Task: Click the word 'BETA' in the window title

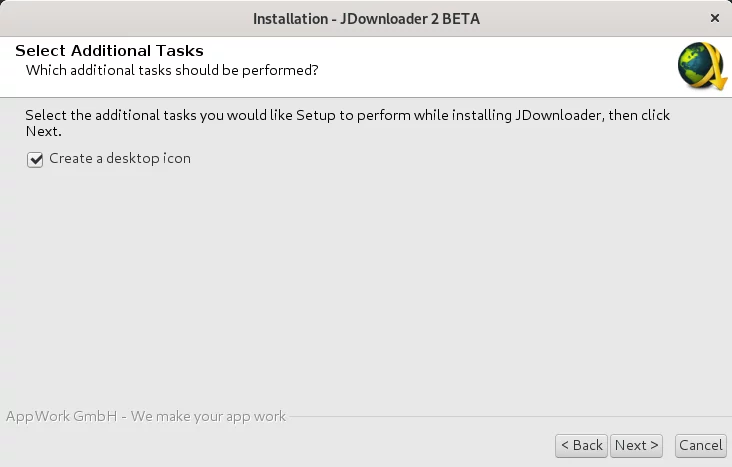Action: [x=461, y=19]
